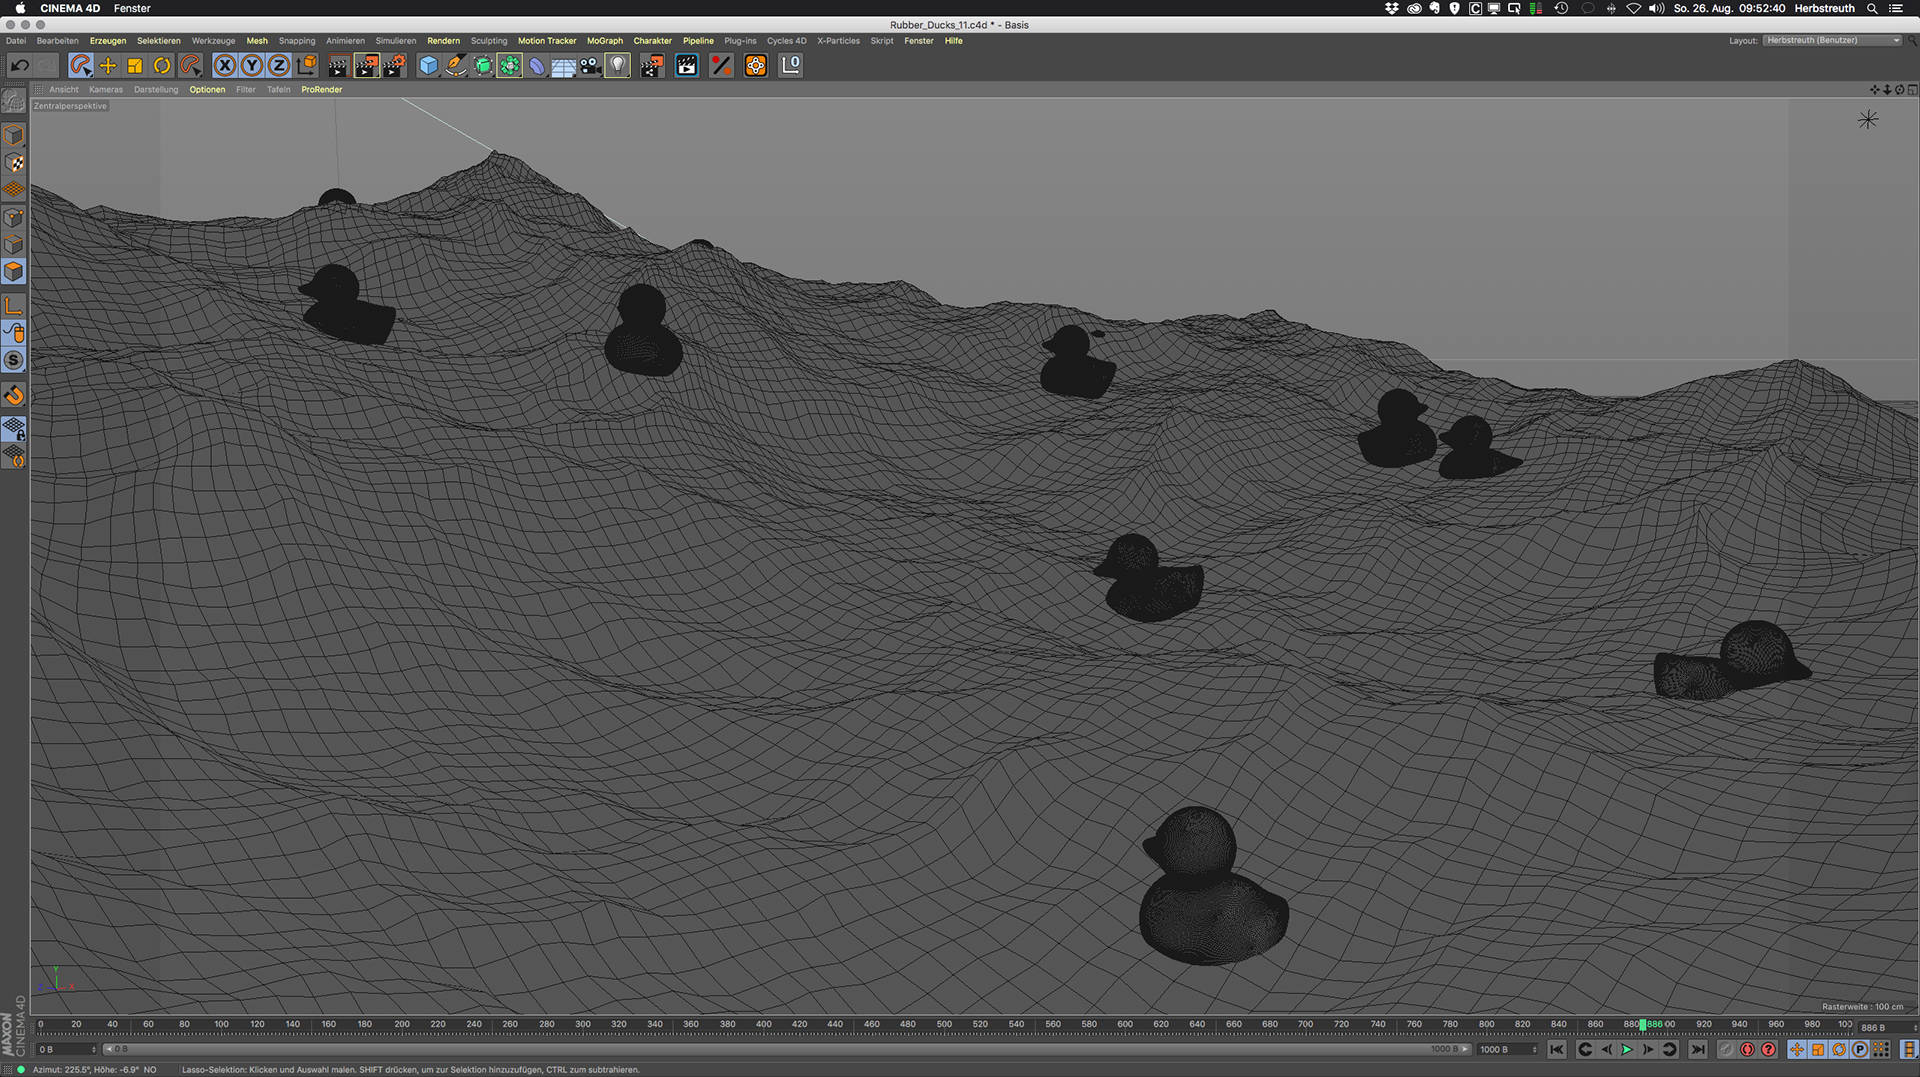Open the blue-framed Picture Viewer icon
This screenshot has height=1077, width=1920.
click(687, 66)
